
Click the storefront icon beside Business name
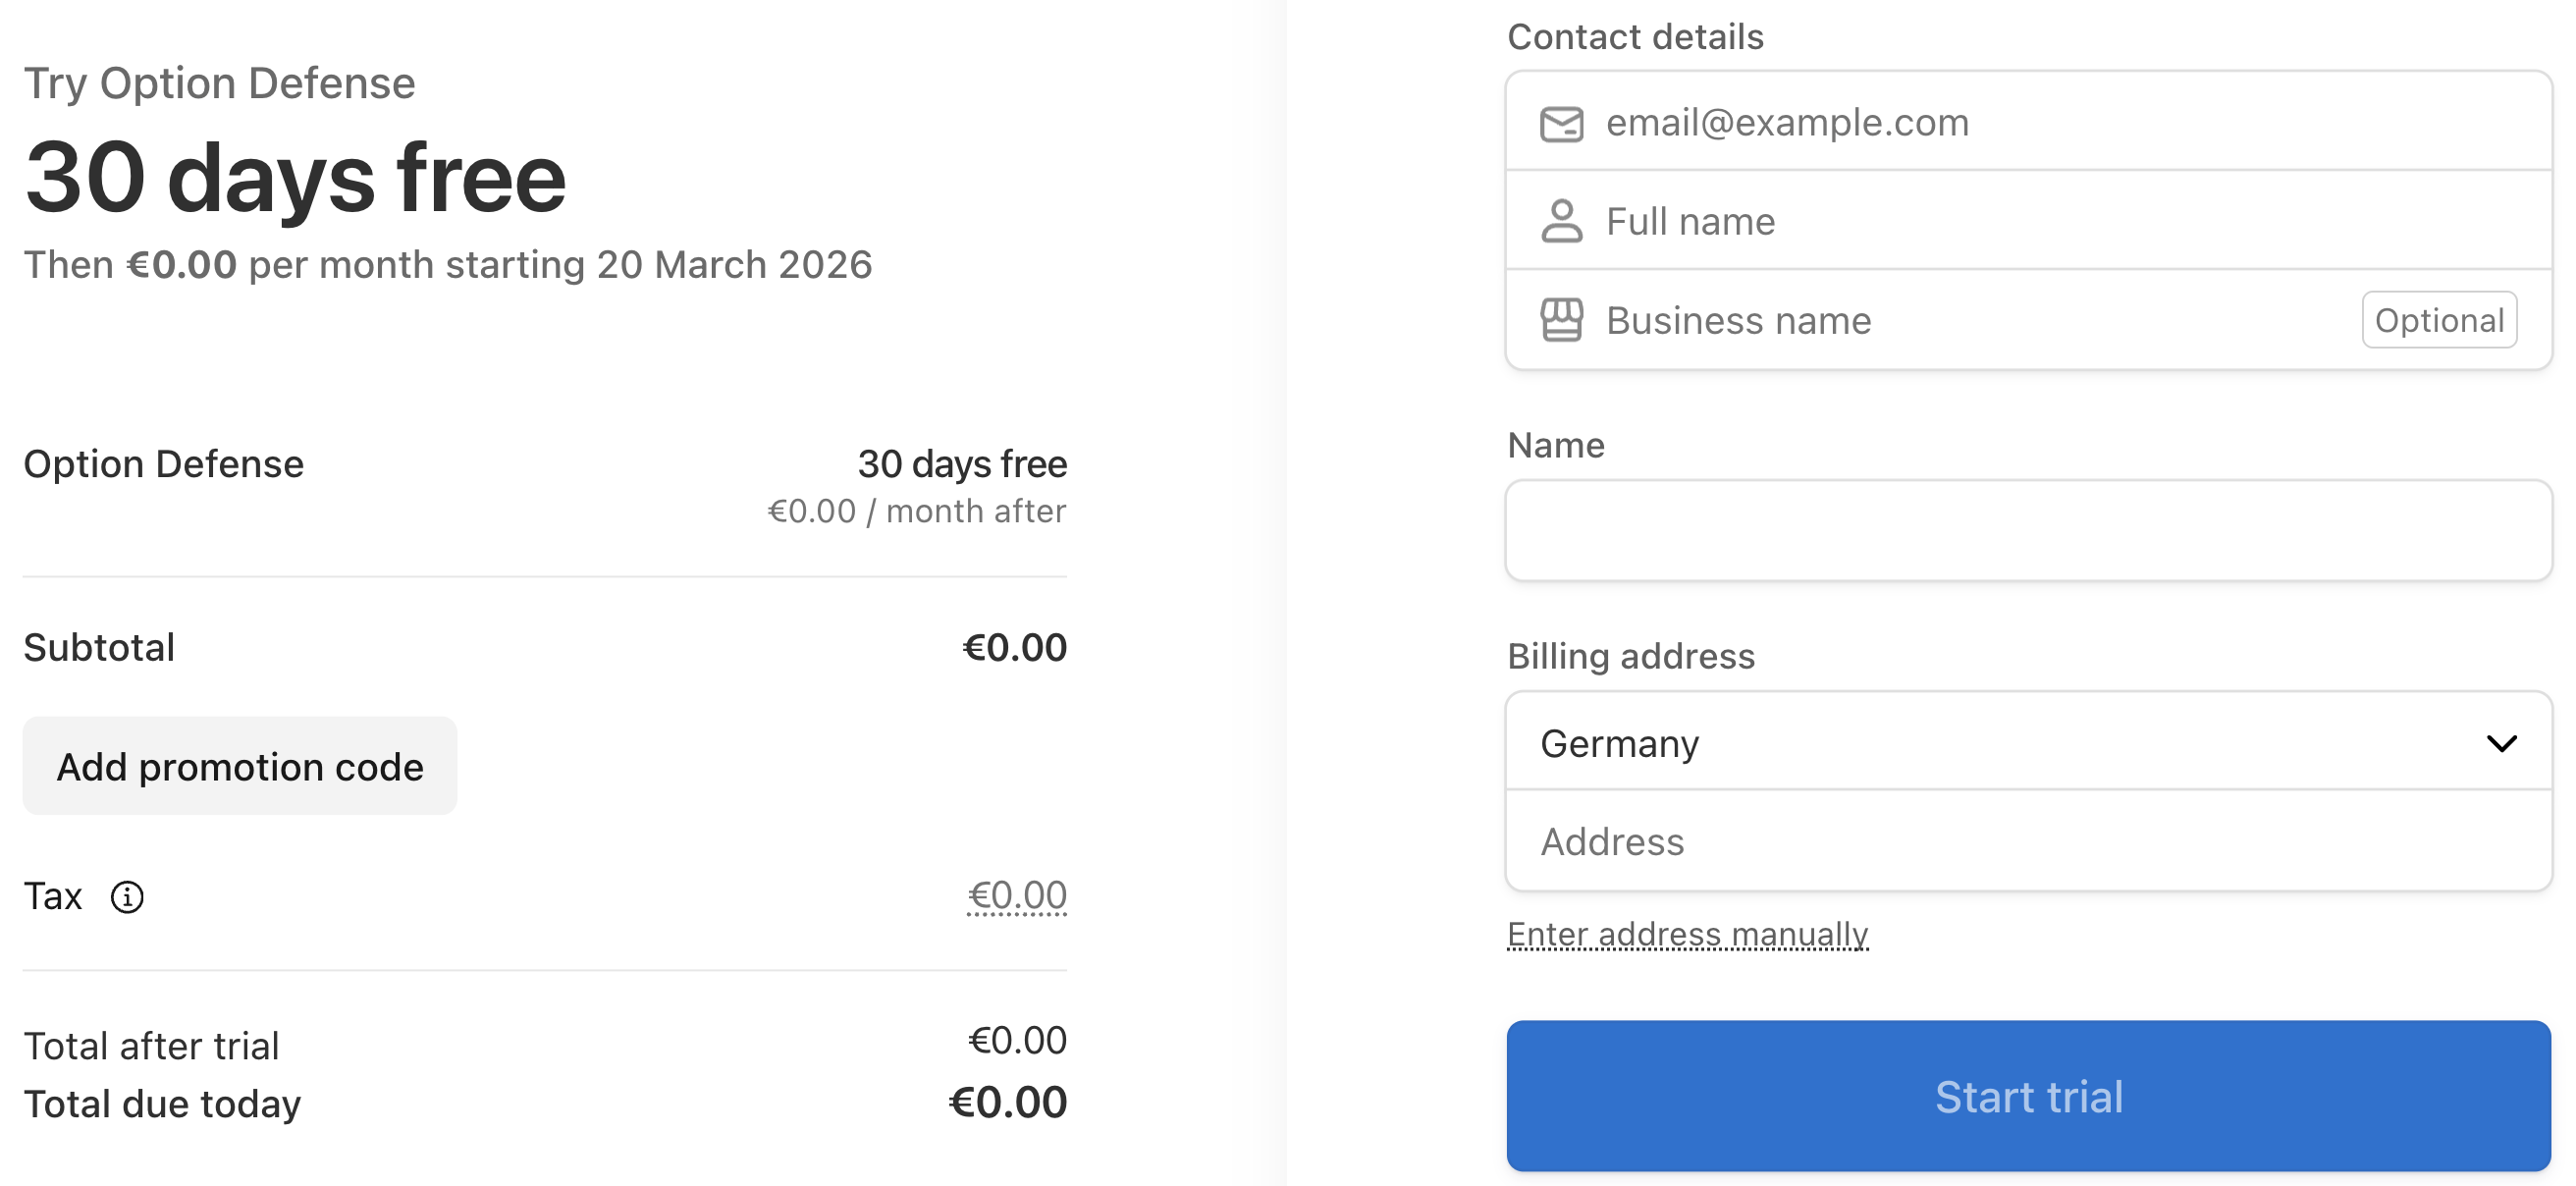pyautogui.click(x=1561, y=320)
